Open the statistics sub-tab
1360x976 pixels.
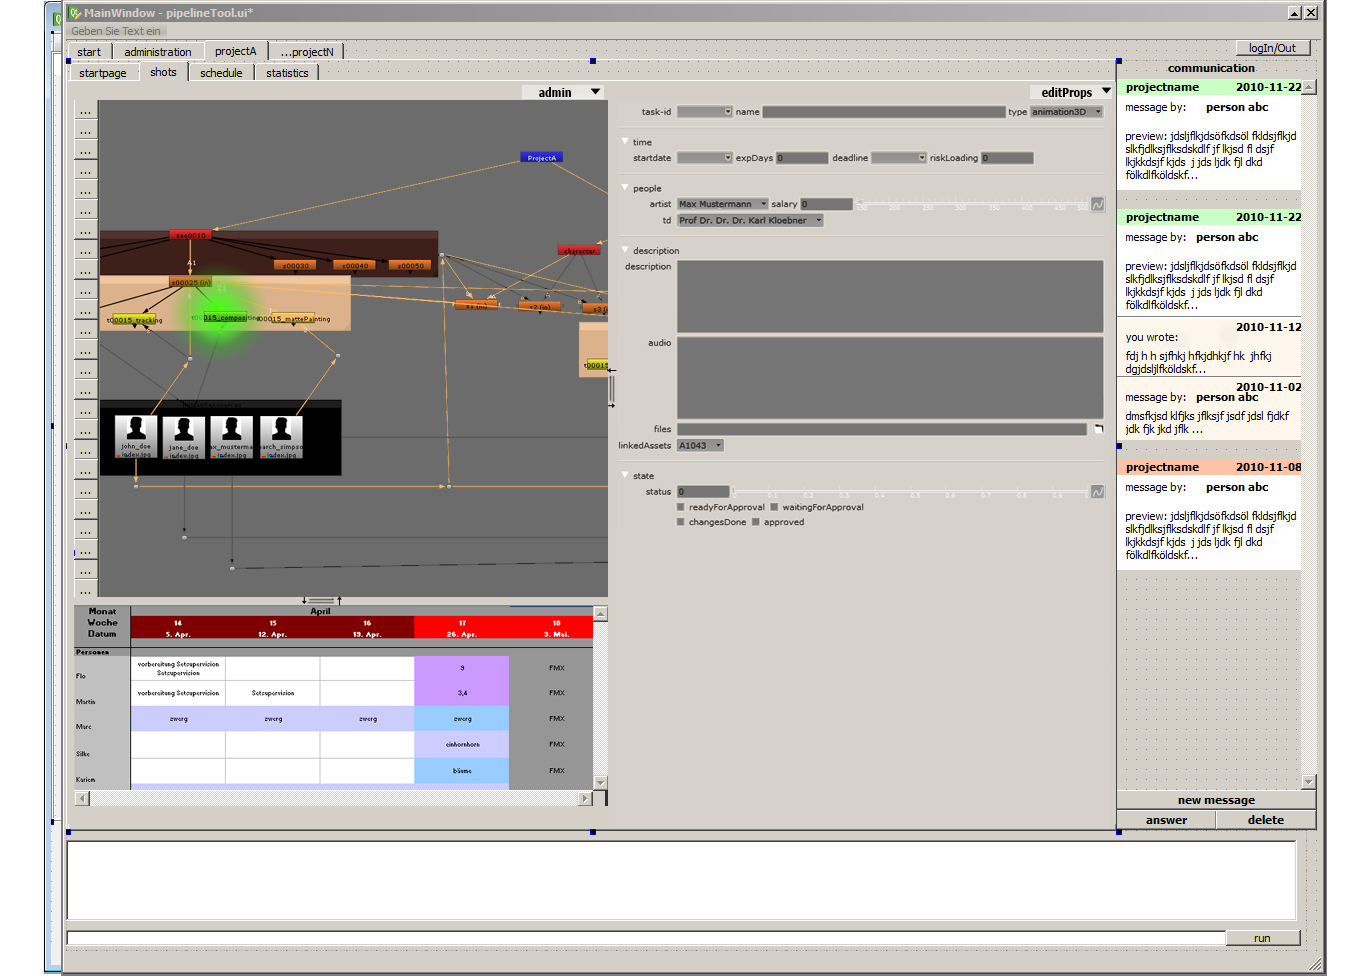click(x=287, y=73)
